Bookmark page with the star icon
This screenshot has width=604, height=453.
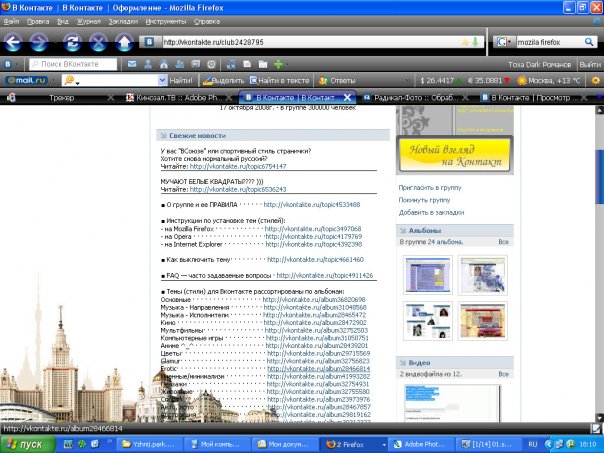point(465,42)
